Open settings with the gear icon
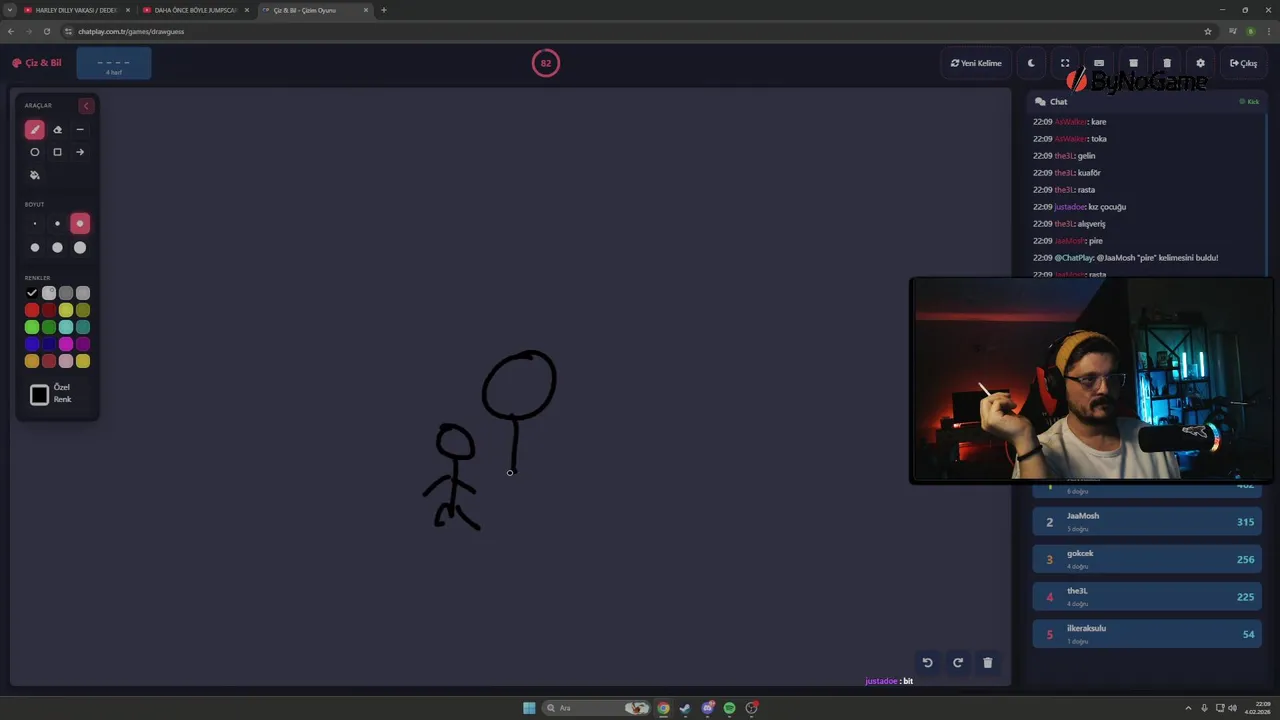 1201,63
